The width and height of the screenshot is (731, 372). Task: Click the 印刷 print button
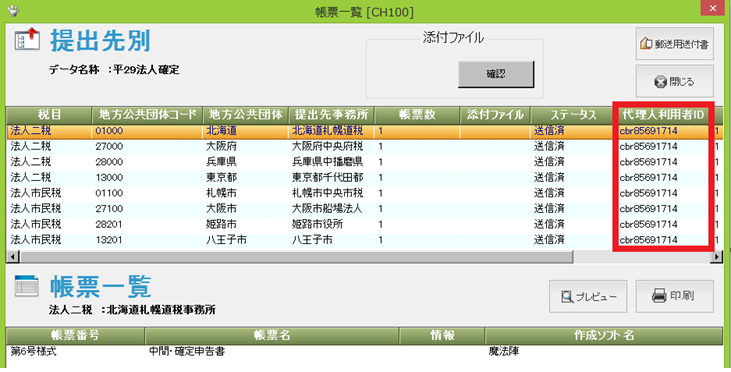[x=675, y=296]
